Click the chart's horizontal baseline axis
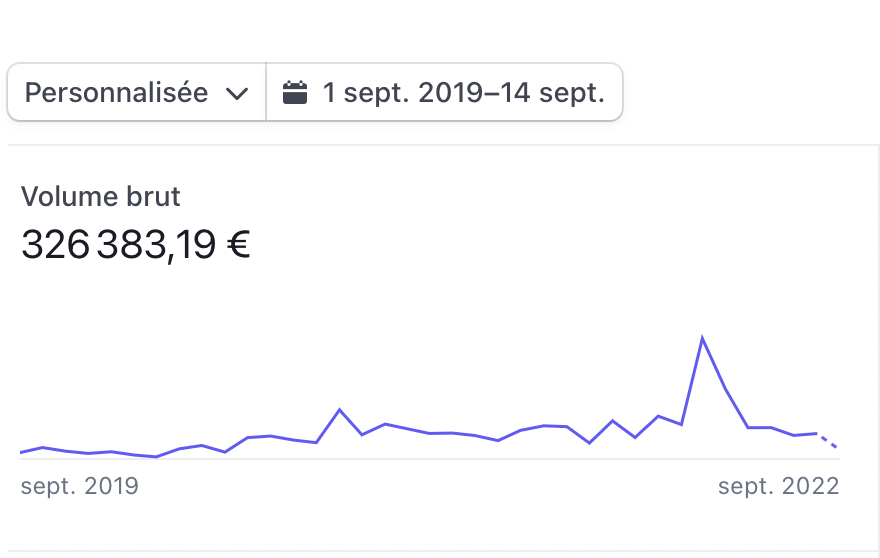The height and width of the screenshot is (558, 880). (430, 459)
